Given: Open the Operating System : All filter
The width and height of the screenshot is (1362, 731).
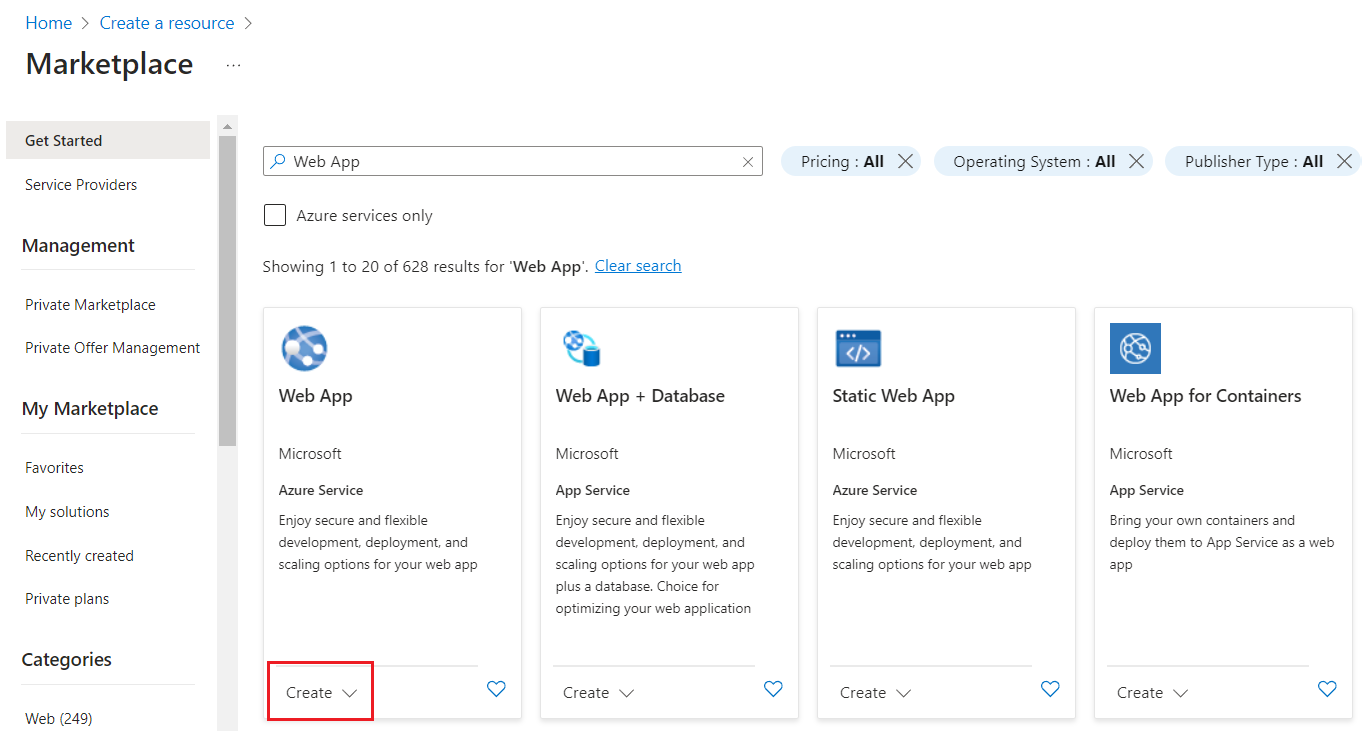Looking at the screenshot, I should click(x=1034, y=161).
